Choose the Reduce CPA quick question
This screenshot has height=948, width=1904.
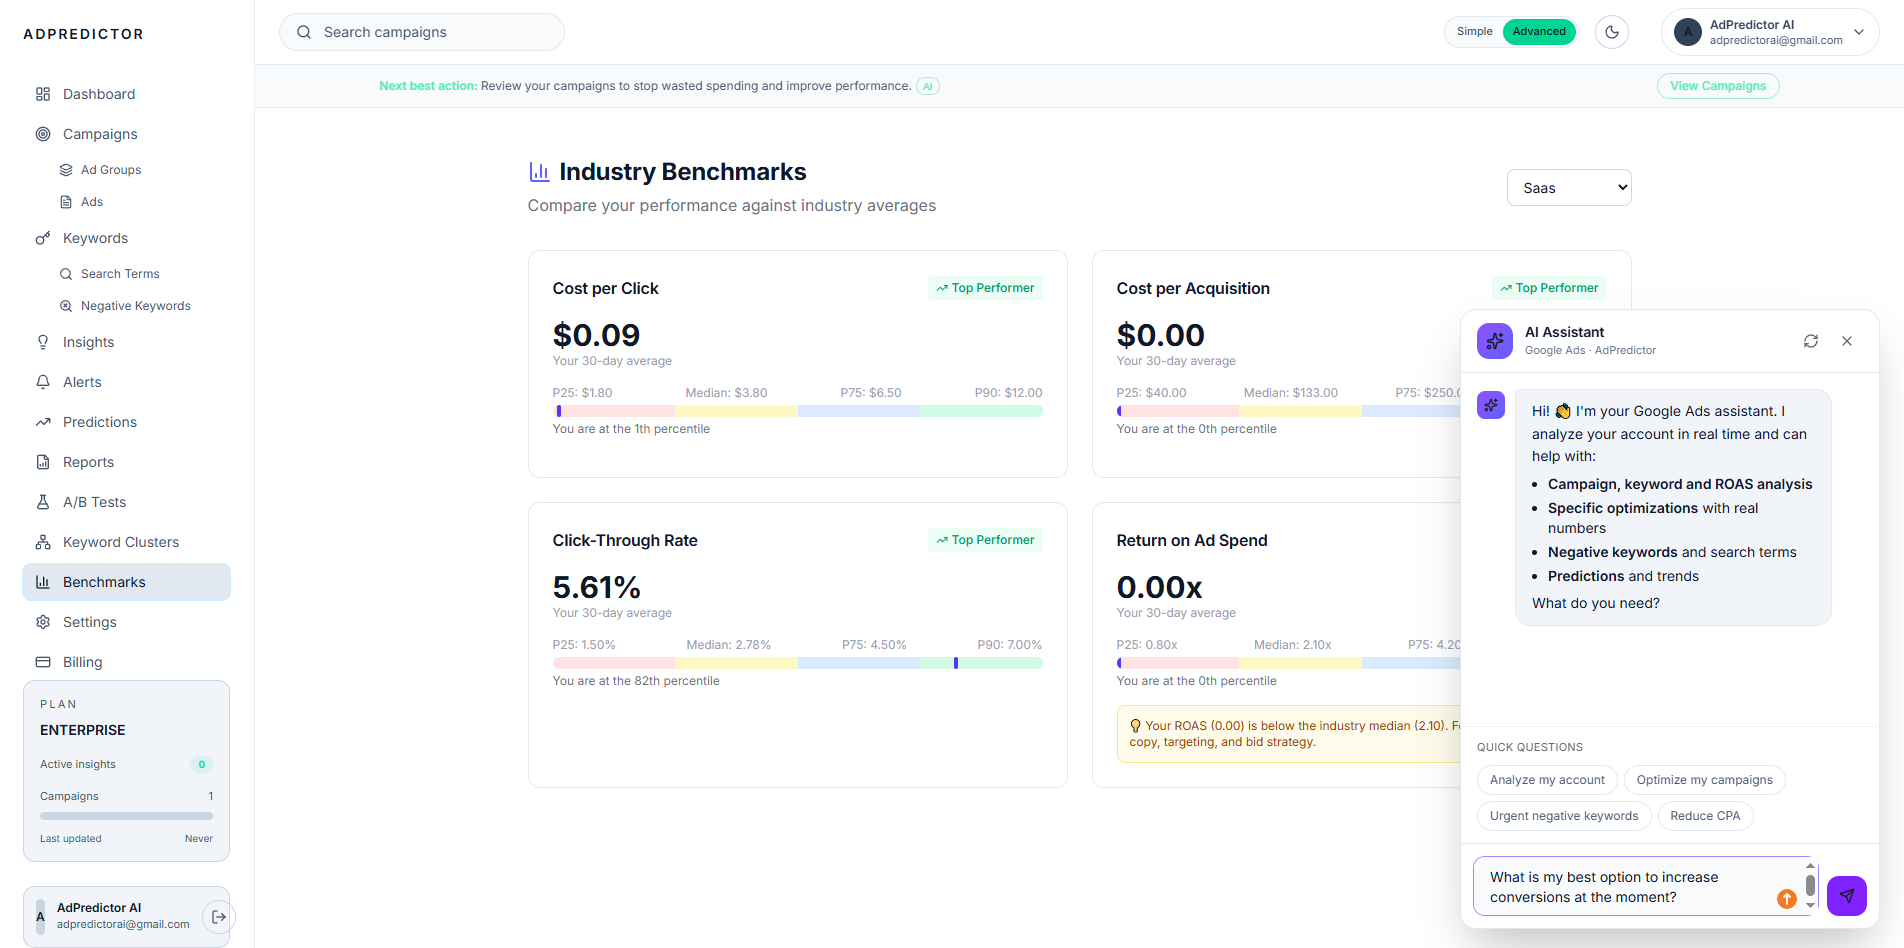[x=1705, y=816]
